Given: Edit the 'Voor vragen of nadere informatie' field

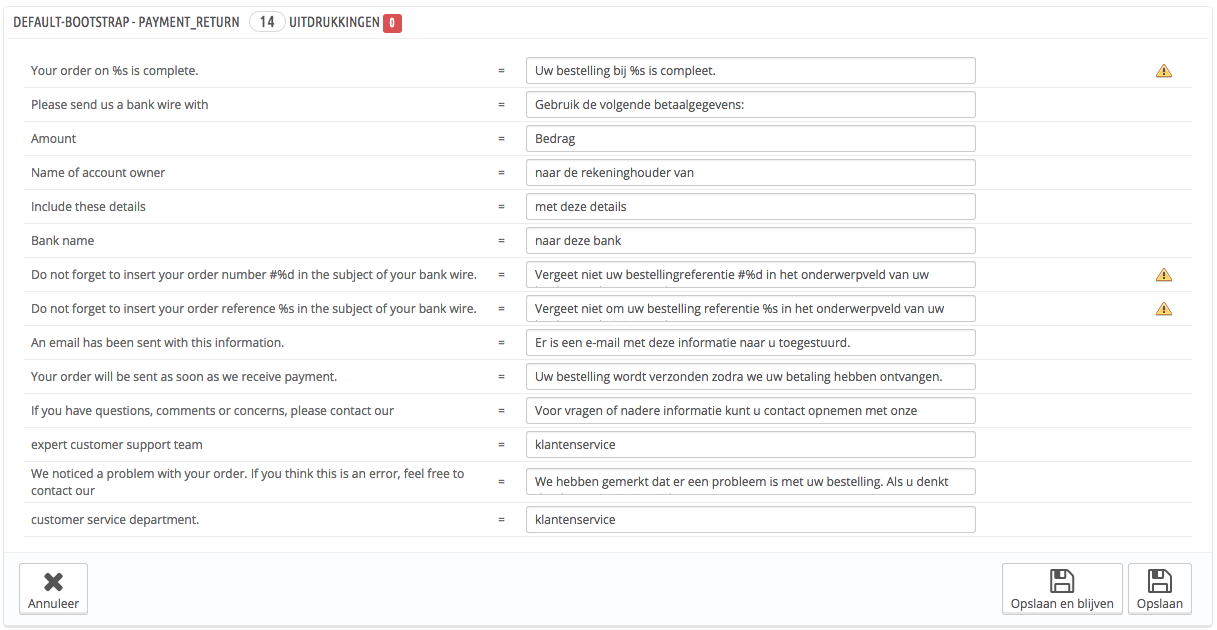Looking at the screenshot, I should (x=750, y=411).
